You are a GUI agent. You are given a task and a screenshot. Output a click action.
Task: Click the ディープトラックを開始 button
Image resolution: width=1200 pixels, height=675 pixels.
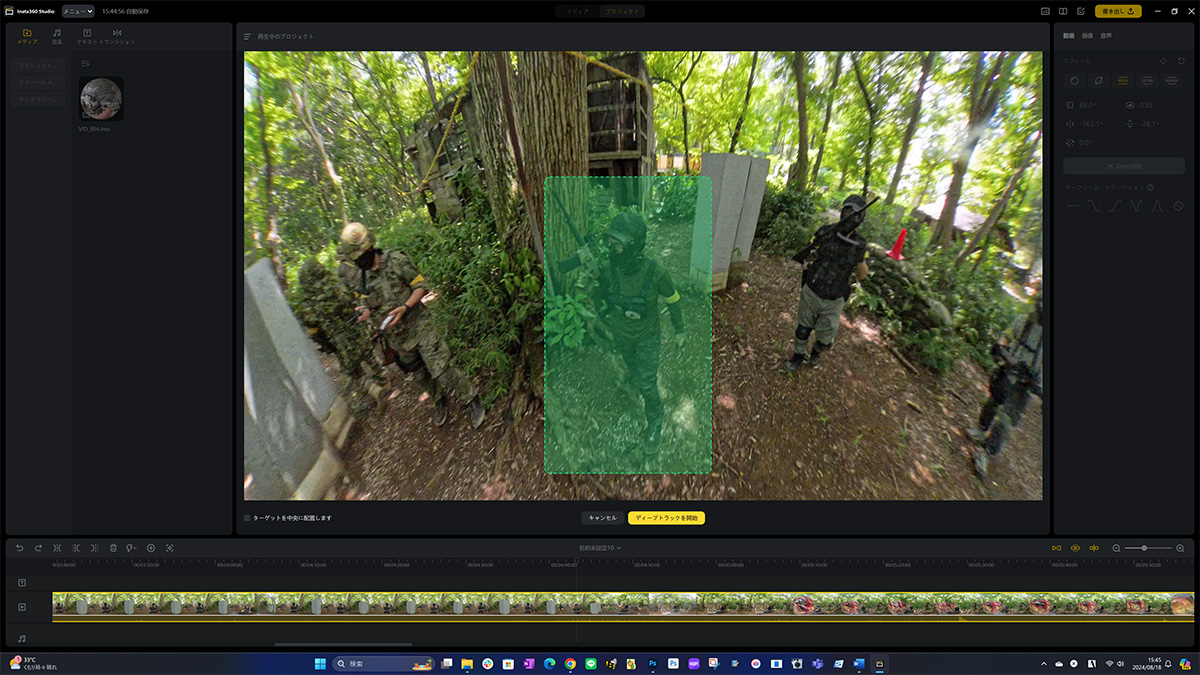tap(666, 518)
